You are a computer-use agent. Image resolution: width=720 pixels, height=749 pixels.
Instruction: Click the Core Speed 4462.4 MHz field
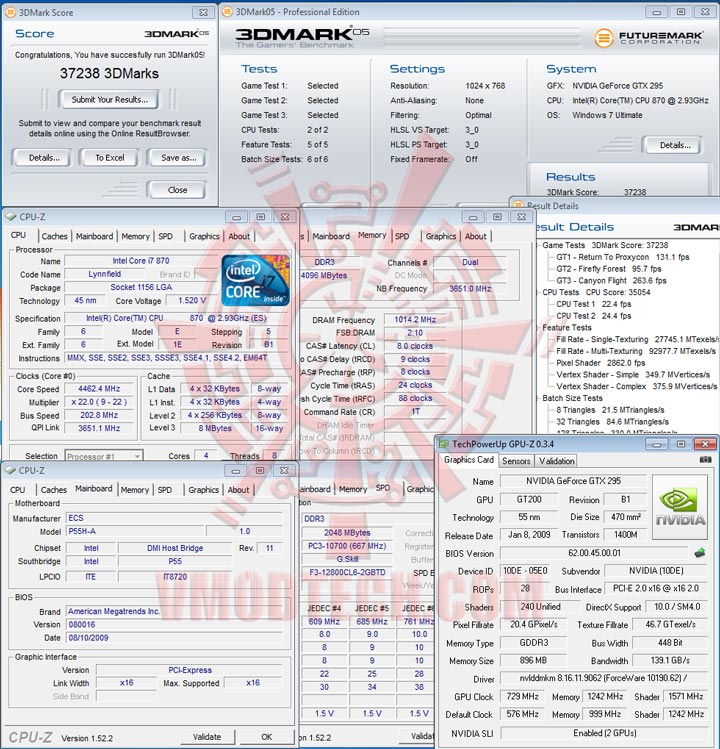pos(99,388)
